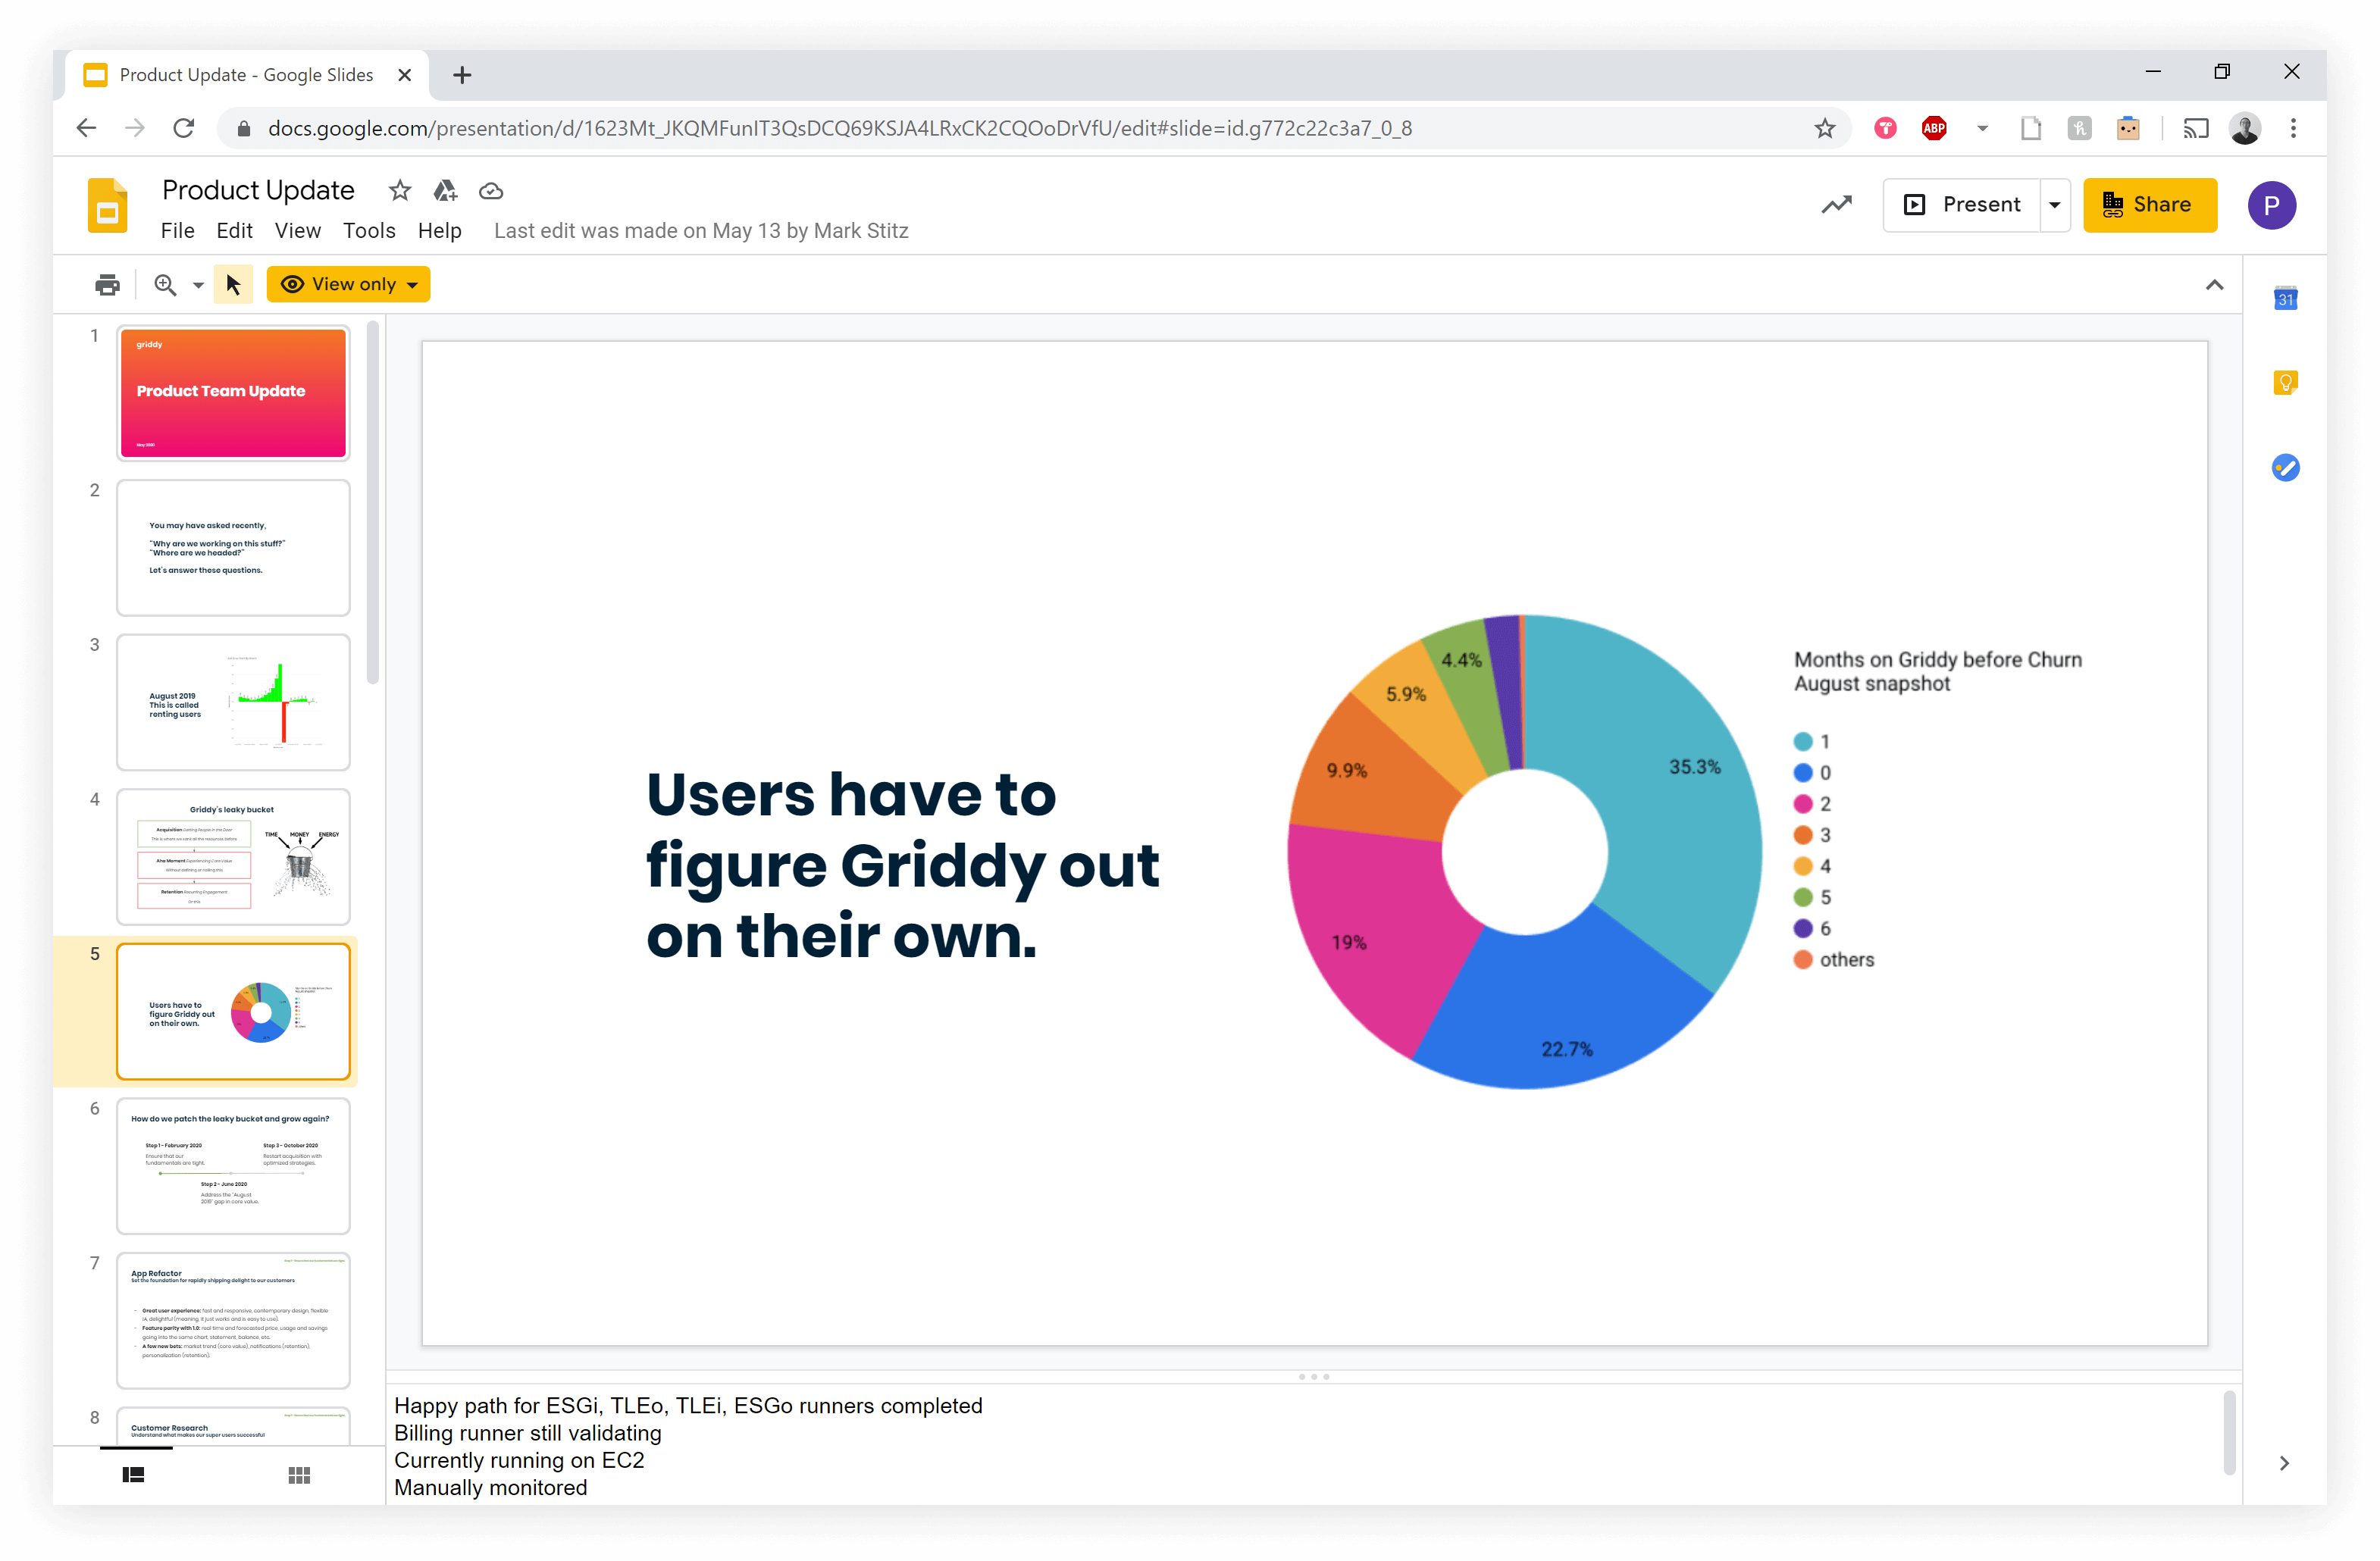
Task: Open Chrome three-dot menu
Action: (x=2294, y=128)
